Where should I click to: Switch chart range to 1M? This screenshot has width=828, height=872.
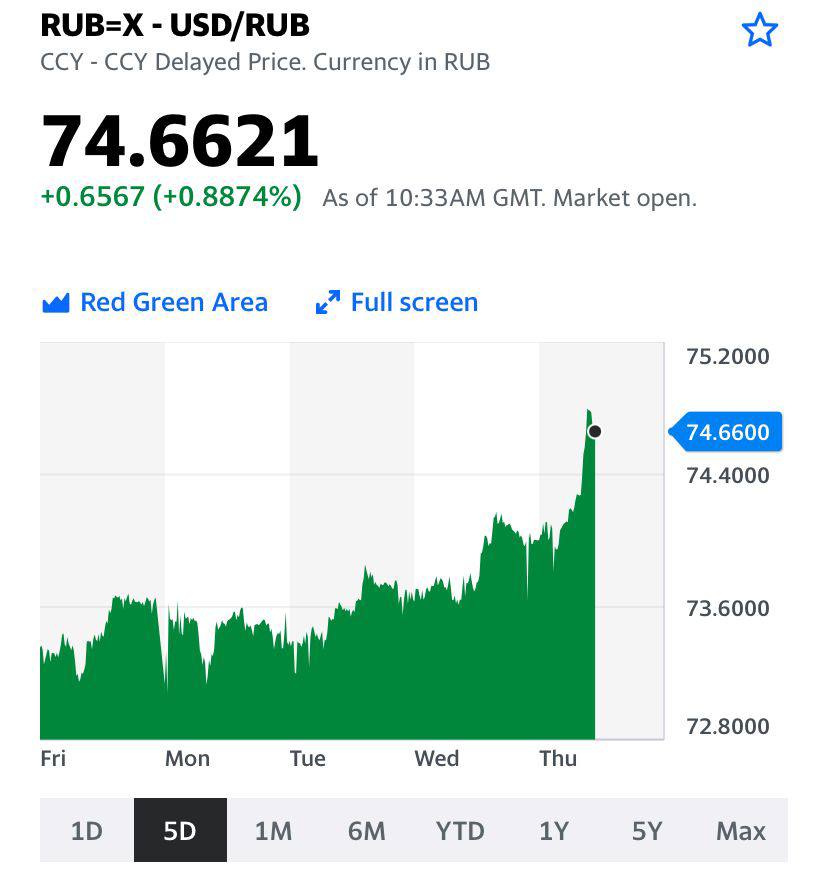pos(274,830)
